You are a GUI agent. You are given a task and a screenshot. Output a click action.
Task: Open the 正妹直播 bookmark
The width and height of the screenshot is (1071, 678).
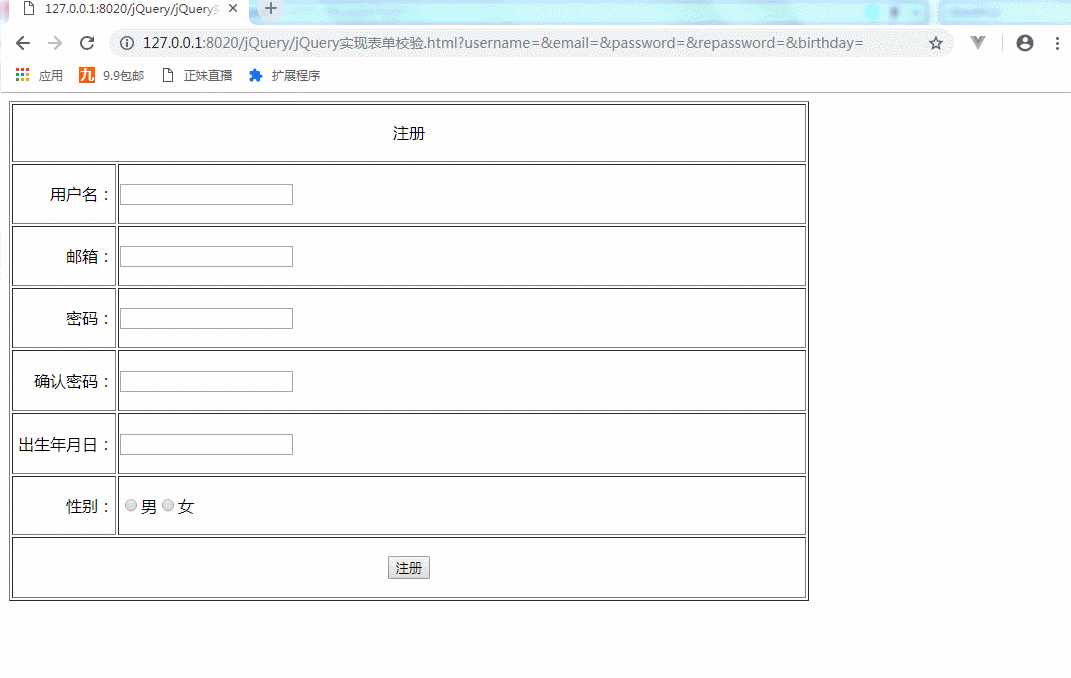(x=196, y=75)
